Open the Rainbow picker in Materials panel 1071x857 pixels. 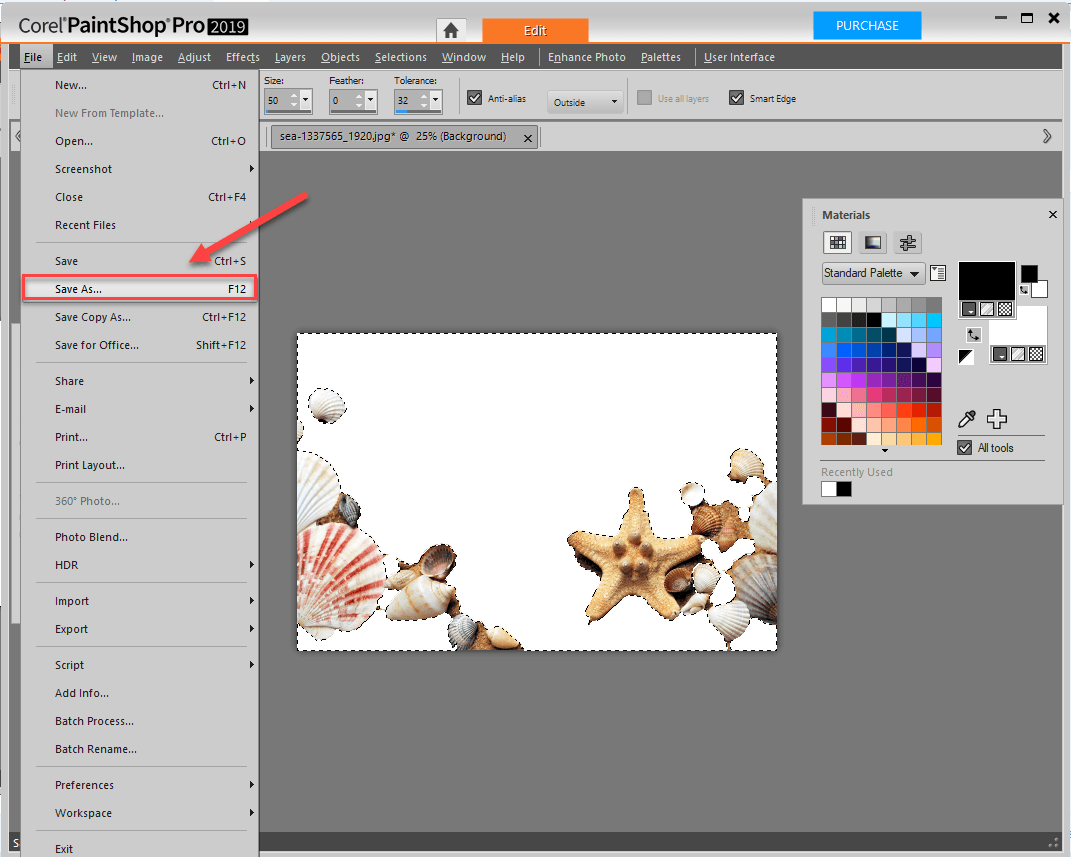[x=872, y=242]
